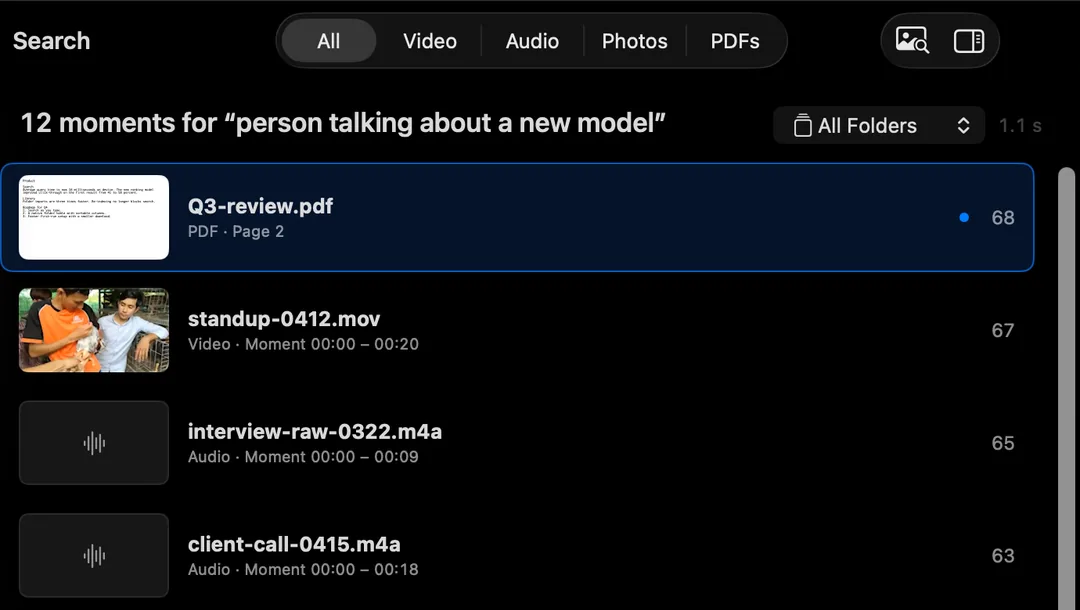Open the standup-0412.mov video thumbnail

pos(94,330)
